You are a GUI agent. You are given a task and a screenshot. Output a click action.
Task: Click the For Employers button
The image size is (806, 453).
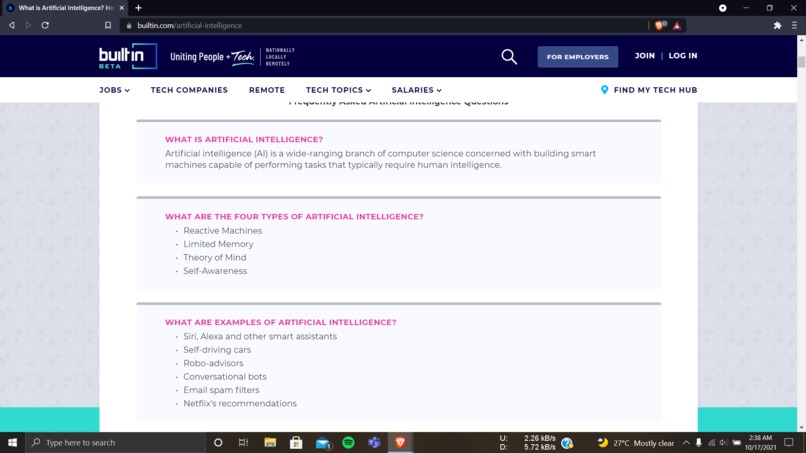(578, 57)
